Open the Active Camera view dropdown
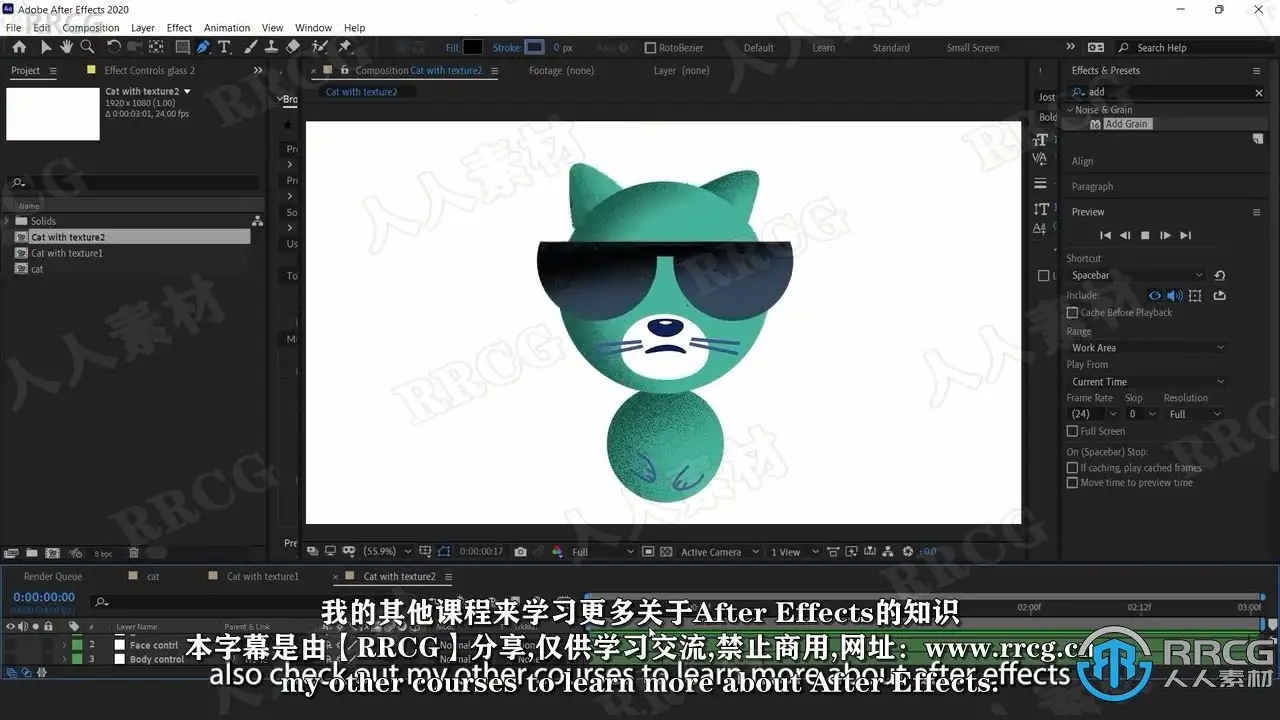 pyautogui.click(x=718, y=552)
